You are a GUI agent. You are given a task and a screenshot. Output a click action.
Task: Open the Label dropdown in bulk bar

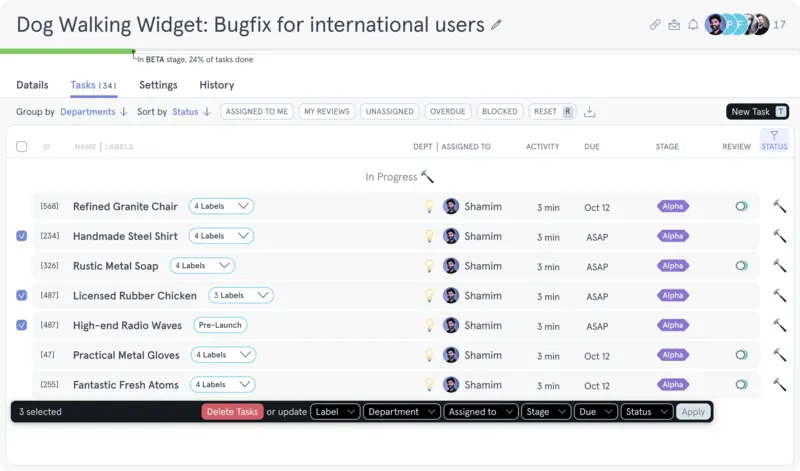point(335,412)
